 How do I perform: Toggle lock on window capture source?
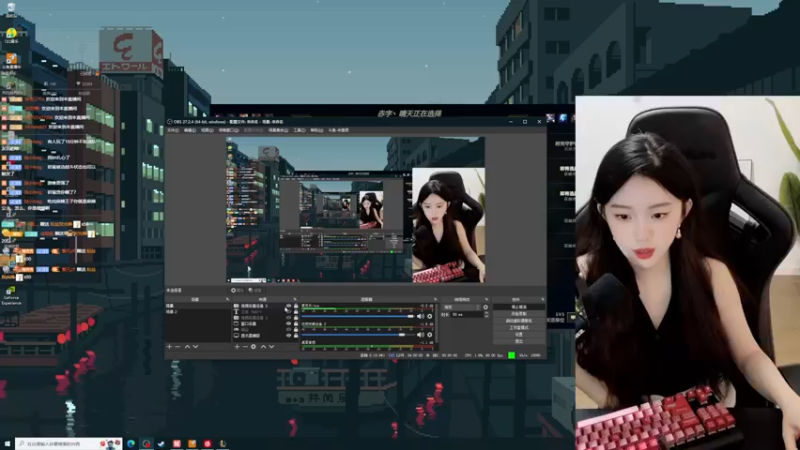[296, 323]
